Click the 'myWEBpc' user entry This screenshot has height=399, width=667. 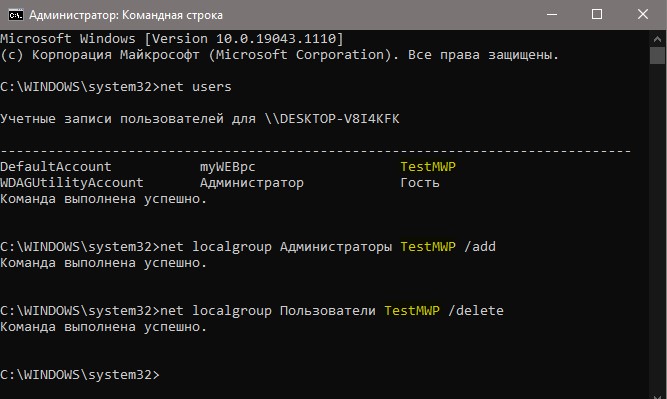(x=228, y=167)
